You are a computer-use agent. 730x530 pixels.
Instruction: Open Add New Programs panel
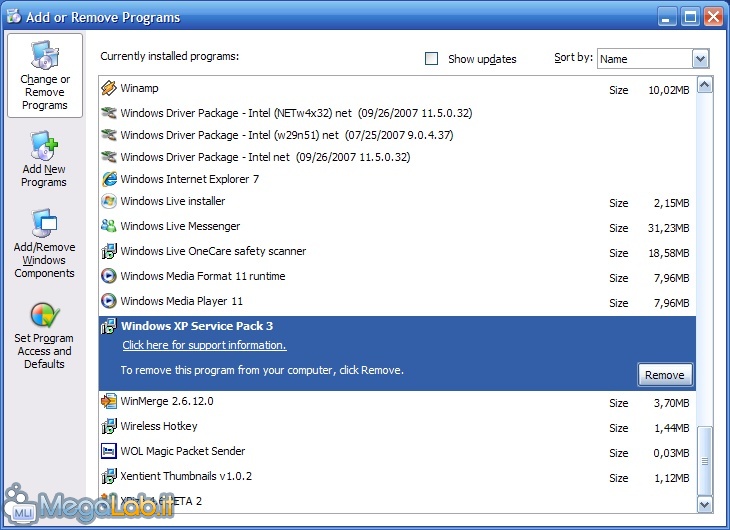point(44,159)
